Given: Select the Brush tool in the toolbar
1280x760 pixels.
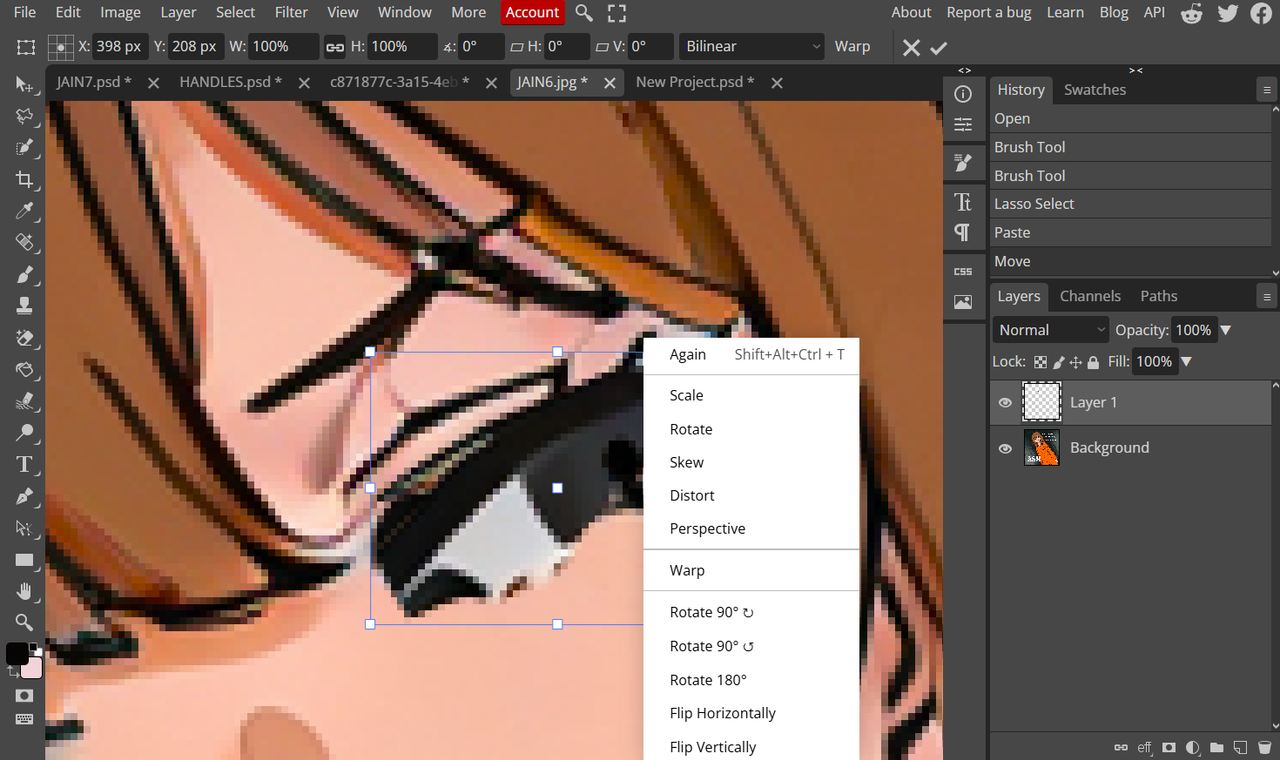Looking at the screenshot, I should pyautogui.click(x=24, y=275).
